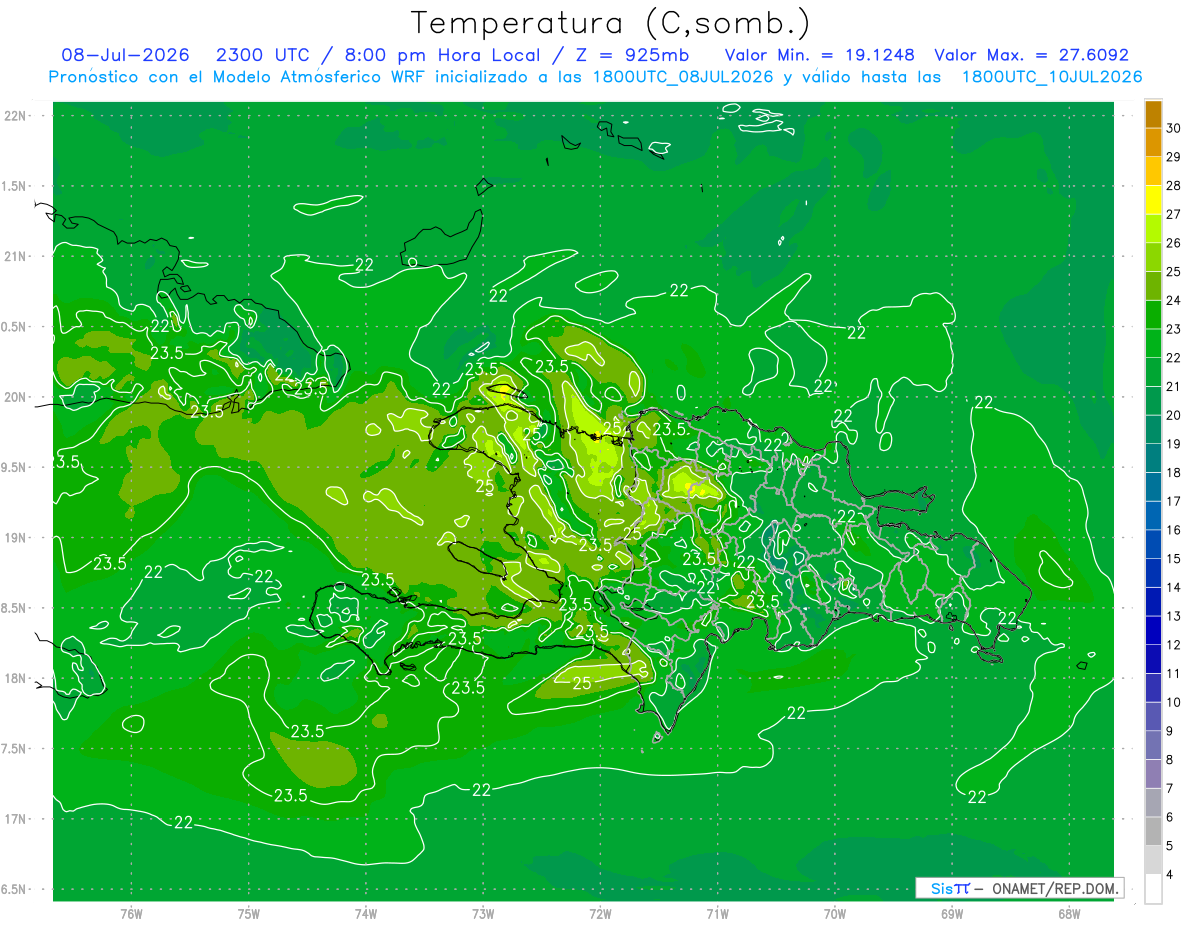Image resolution: width=1200 pixels, height=927 pixels.
Task: Click the dark orange swatch above 30
Action: coord(1153,115)
